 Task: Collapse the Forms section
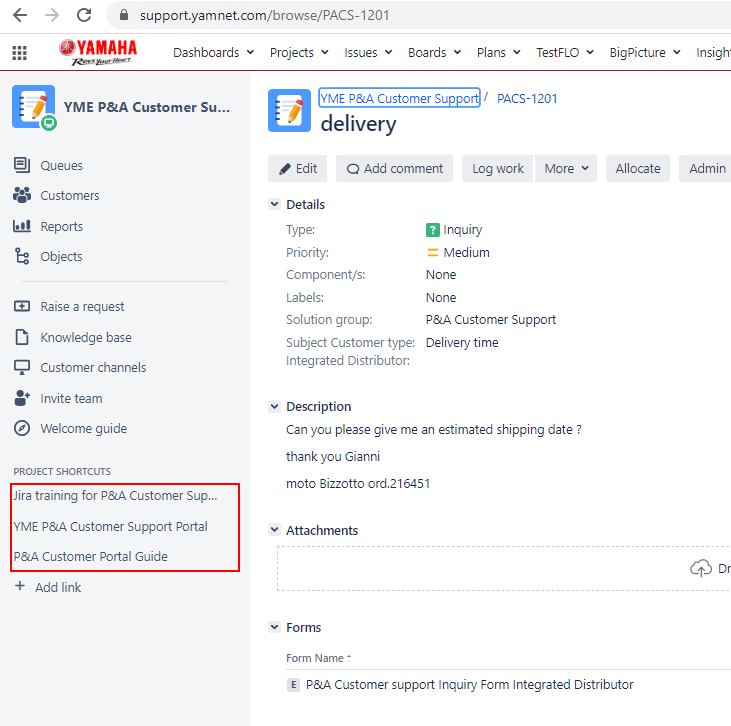(x=275, y=627)
